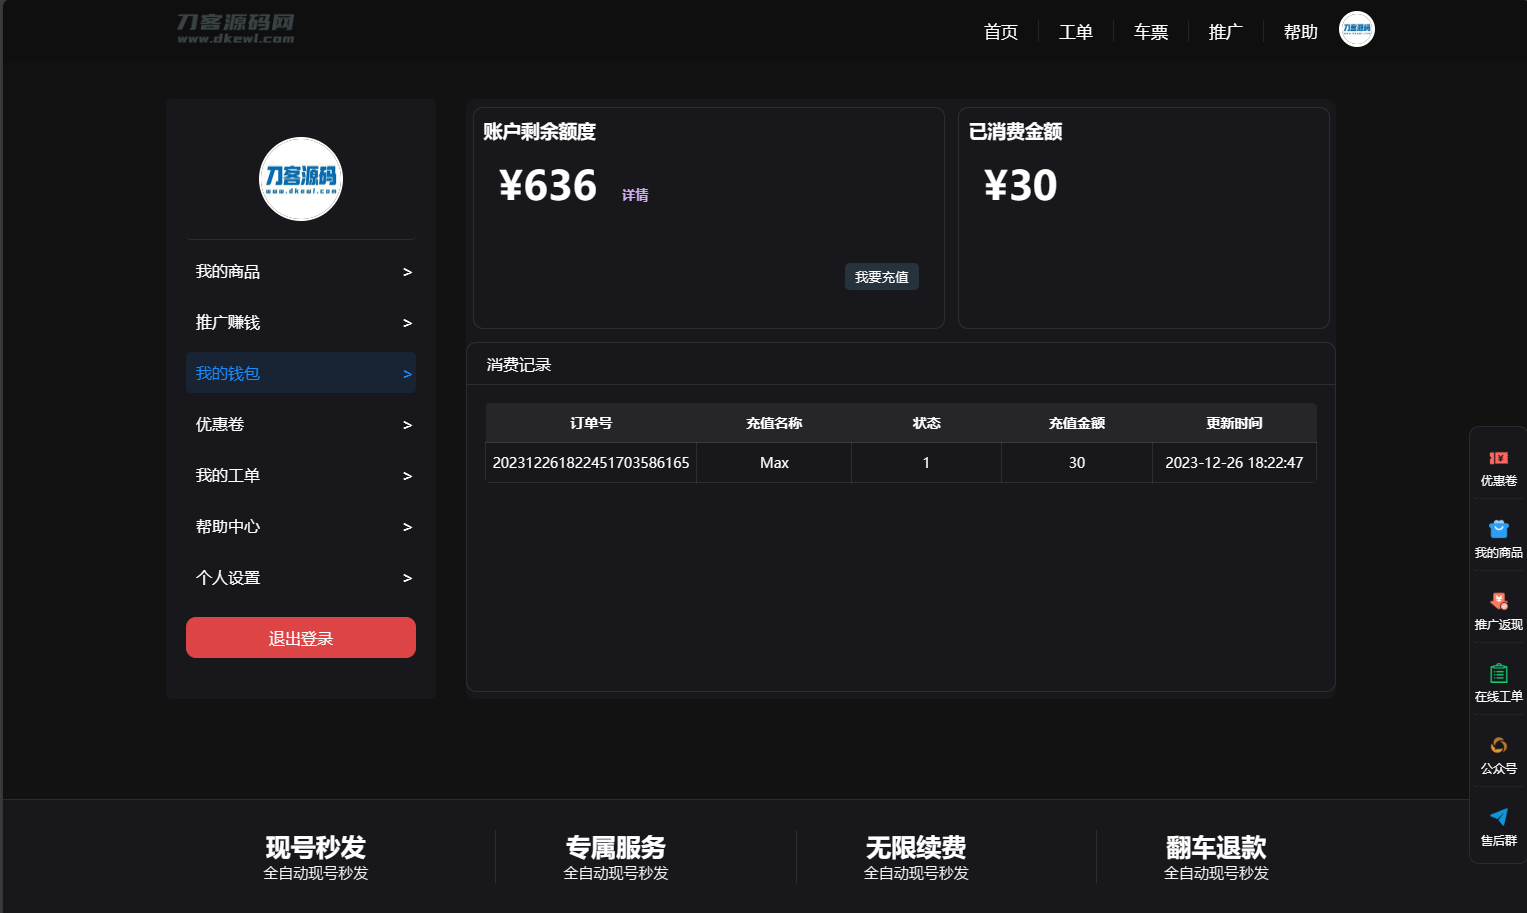This screenshot has width=1527, height=913.
Task: Click 翻车退款 in the footer
Action: coord(1215,847)
